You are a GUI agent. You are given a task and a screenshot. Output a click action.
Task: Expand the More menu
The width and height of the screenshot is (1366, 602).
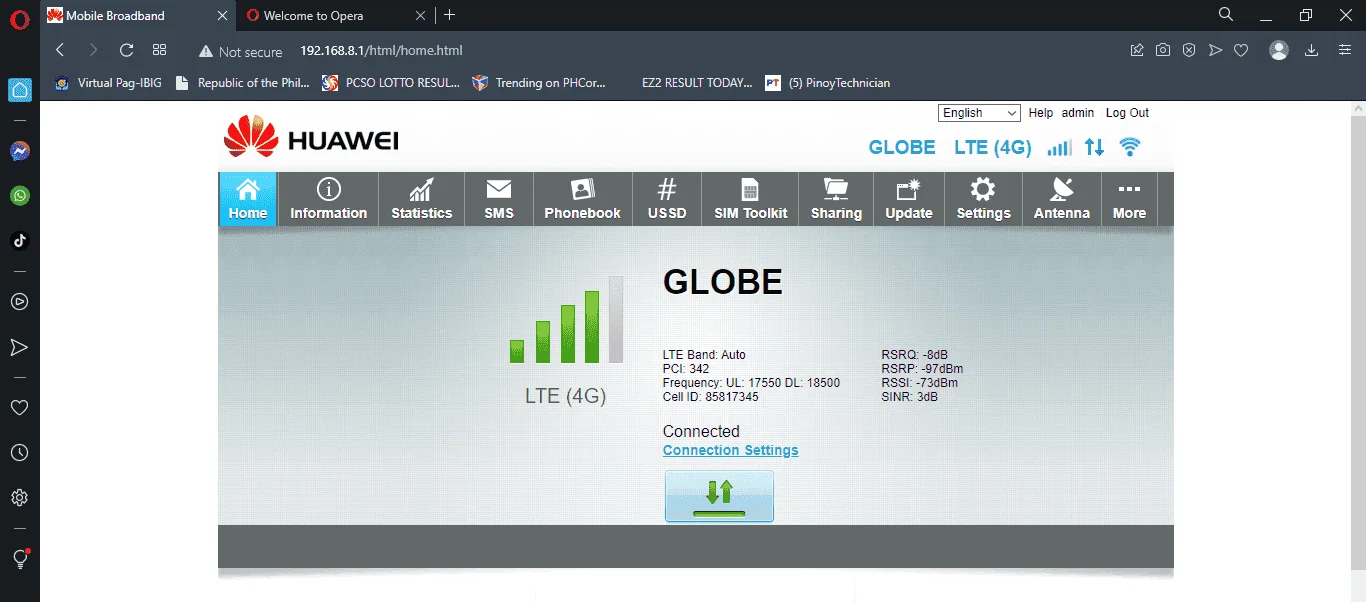click(x=1129, y=199)
